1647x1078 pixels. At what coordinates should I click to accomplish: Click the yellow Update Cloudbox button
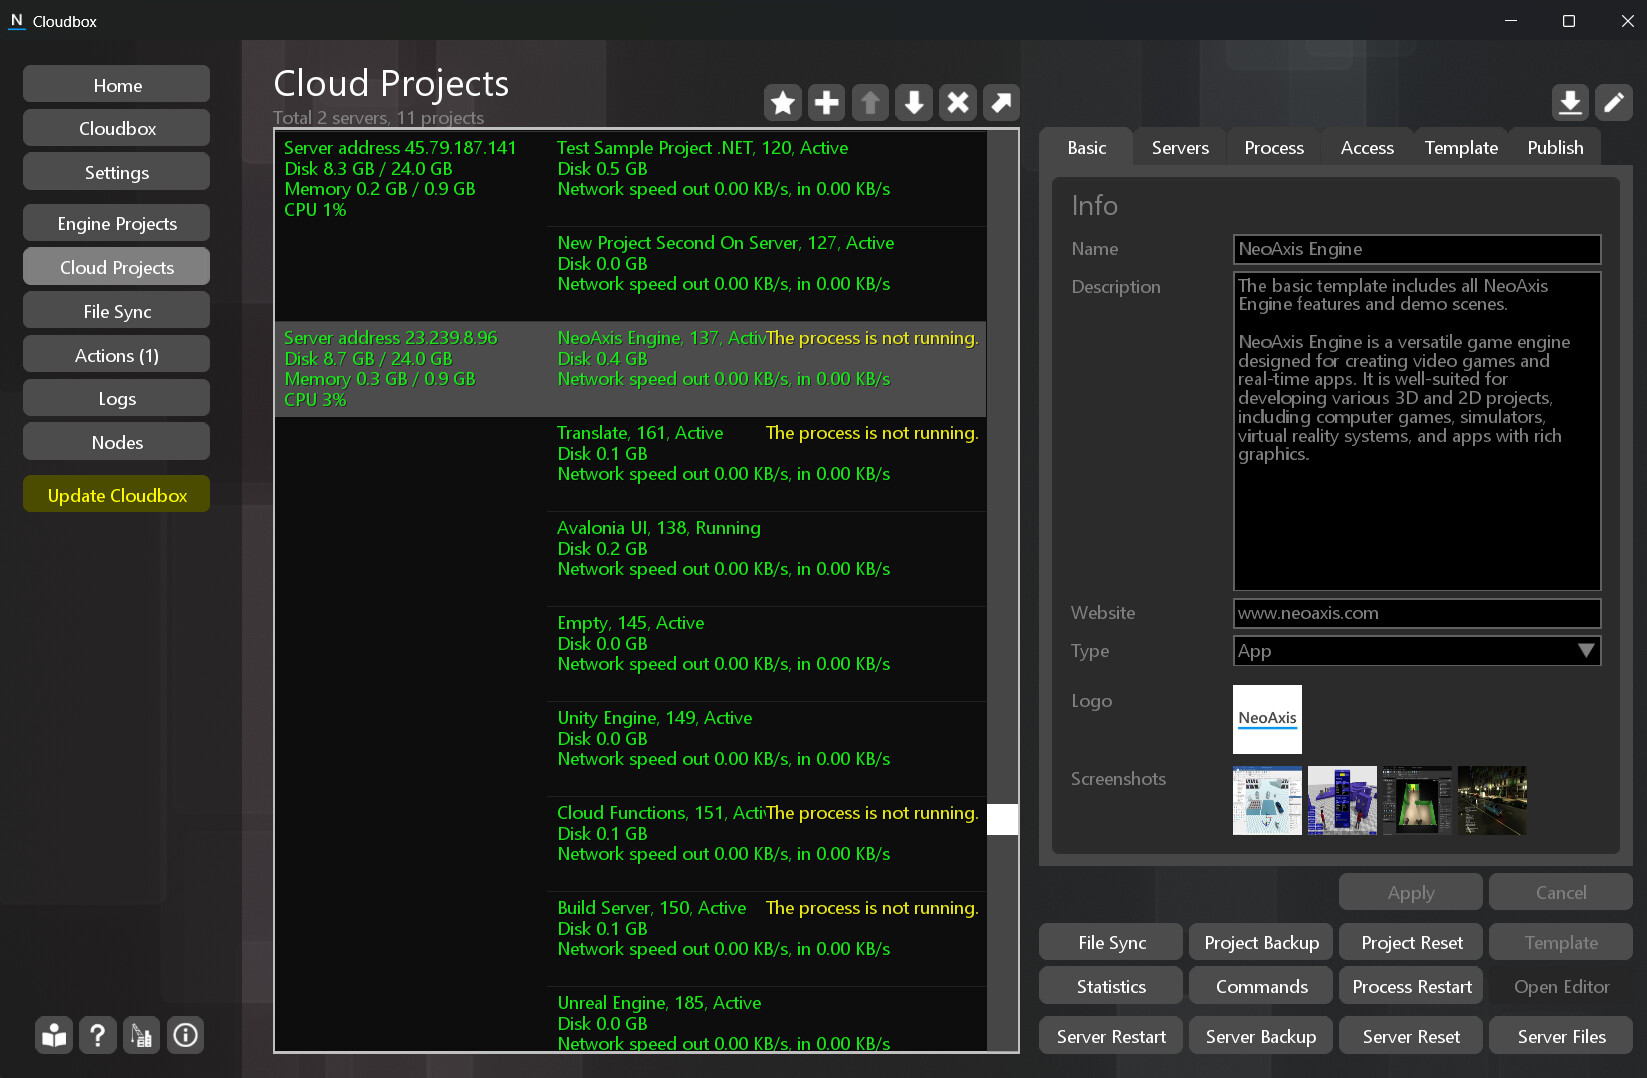click(x=117, y=495)
